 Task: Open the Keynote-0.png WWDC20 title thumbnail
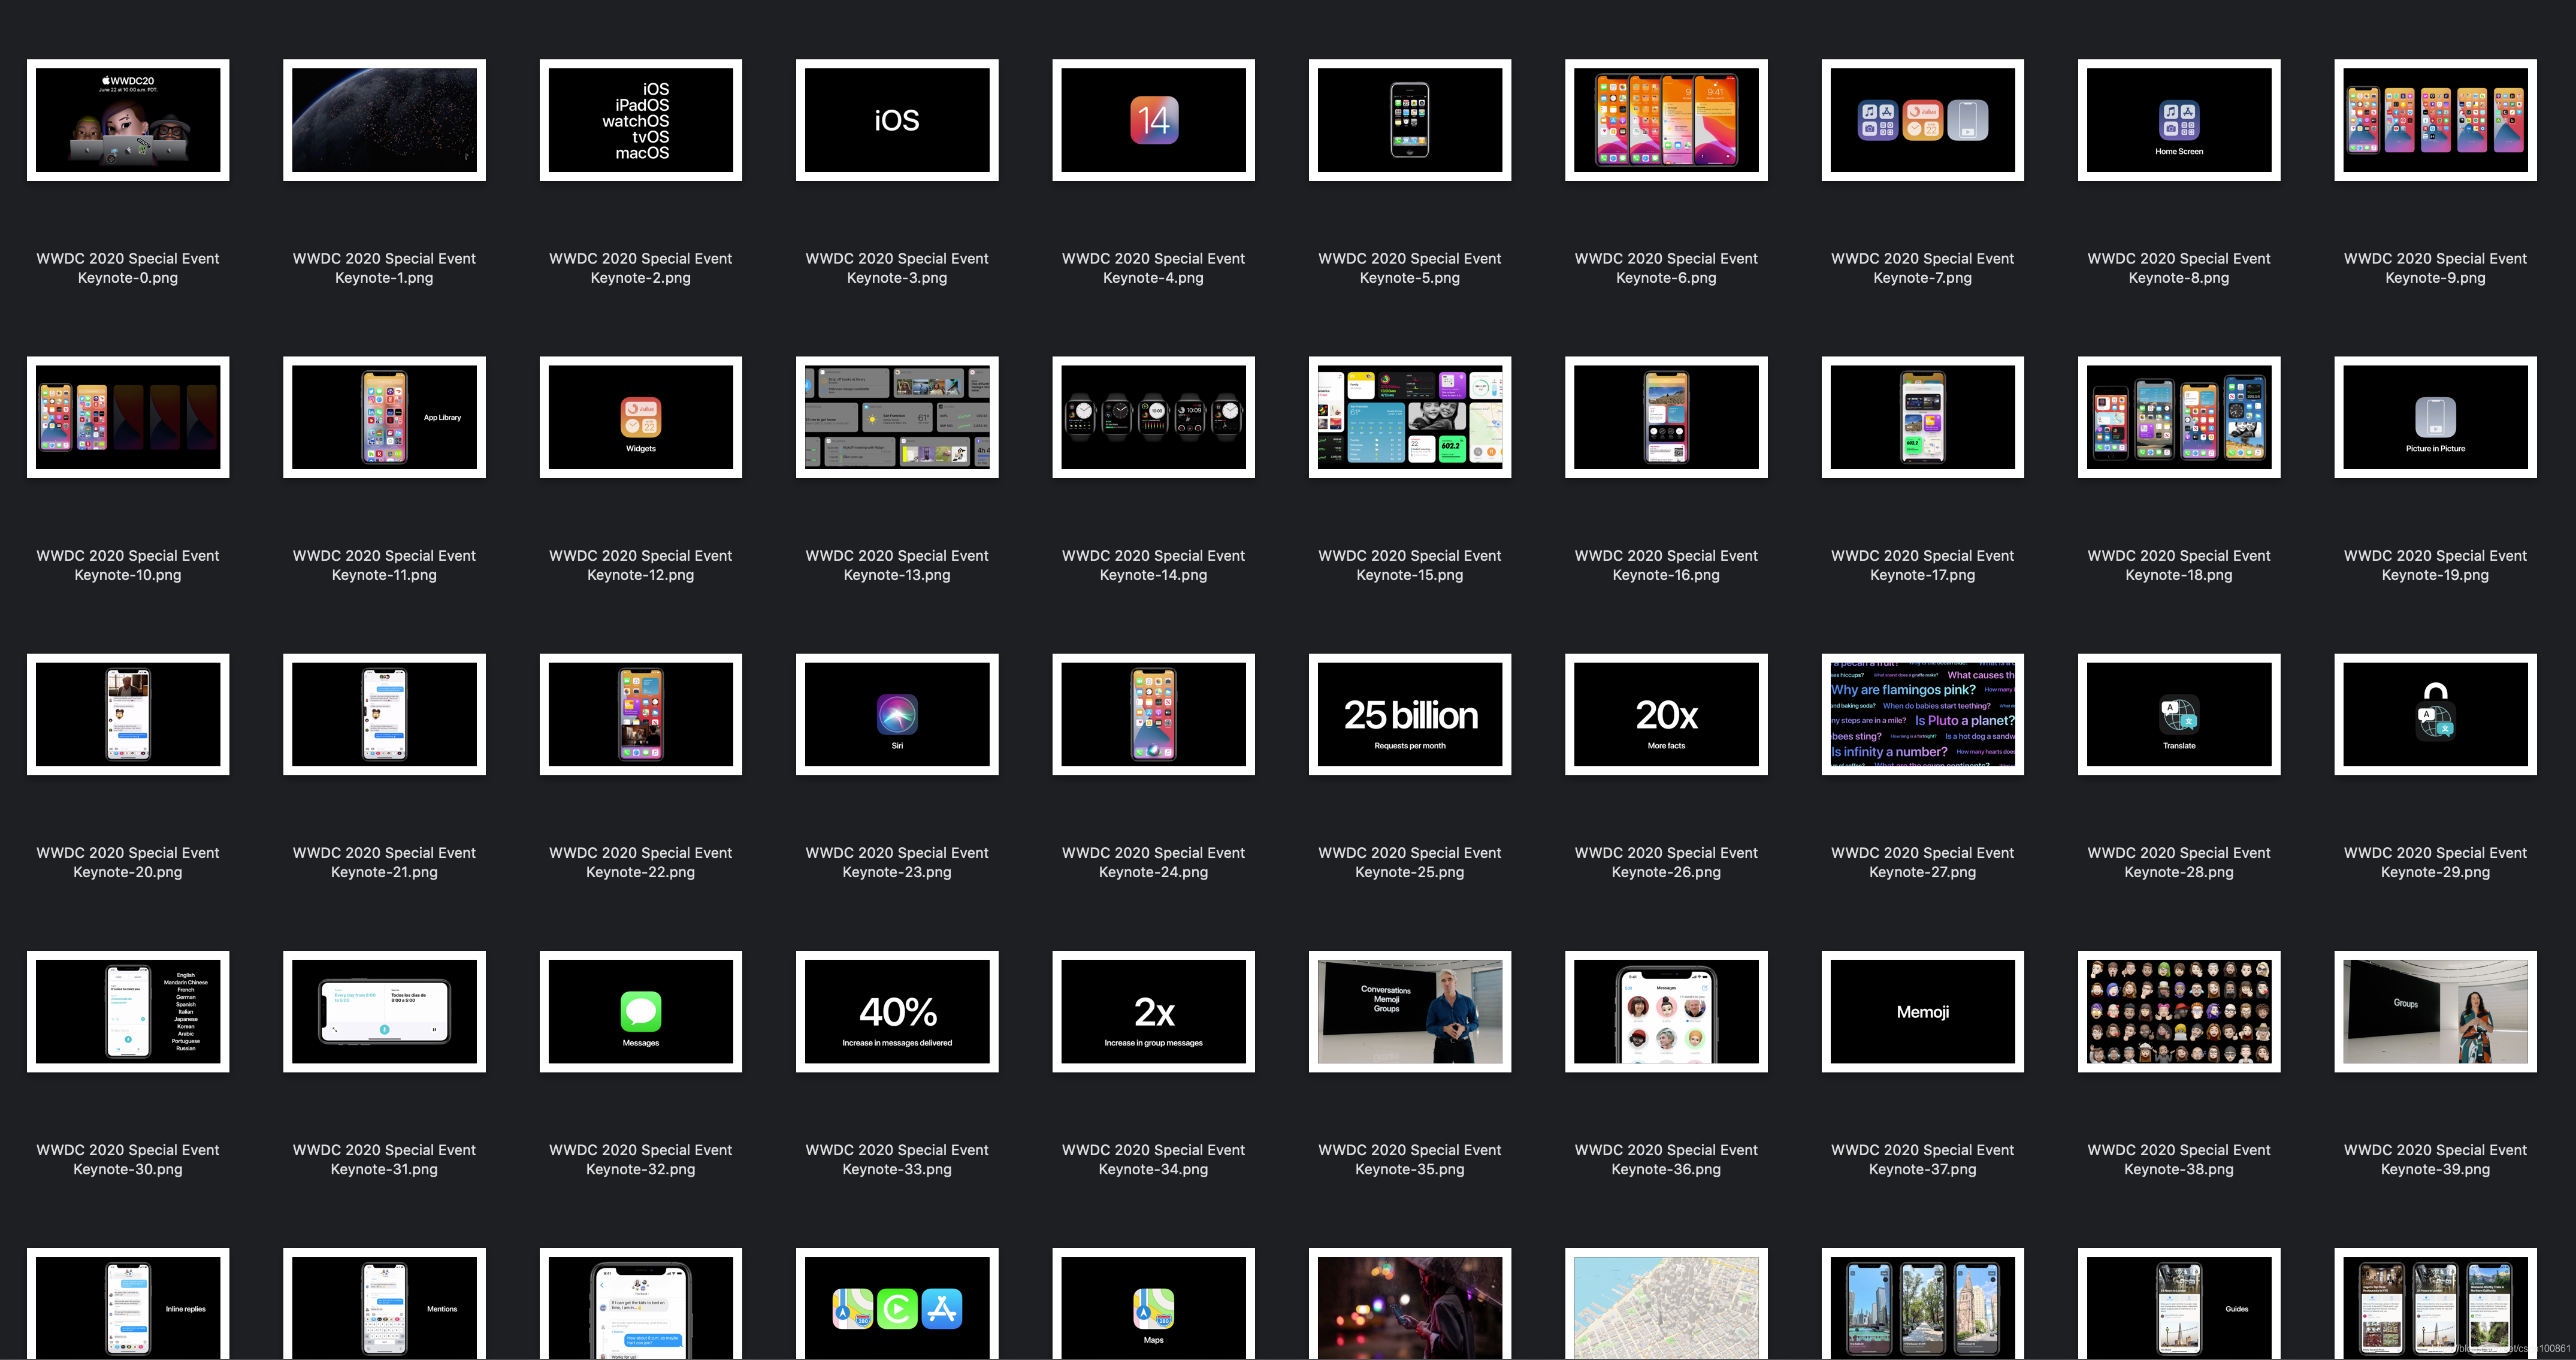(x=128, y=120)
